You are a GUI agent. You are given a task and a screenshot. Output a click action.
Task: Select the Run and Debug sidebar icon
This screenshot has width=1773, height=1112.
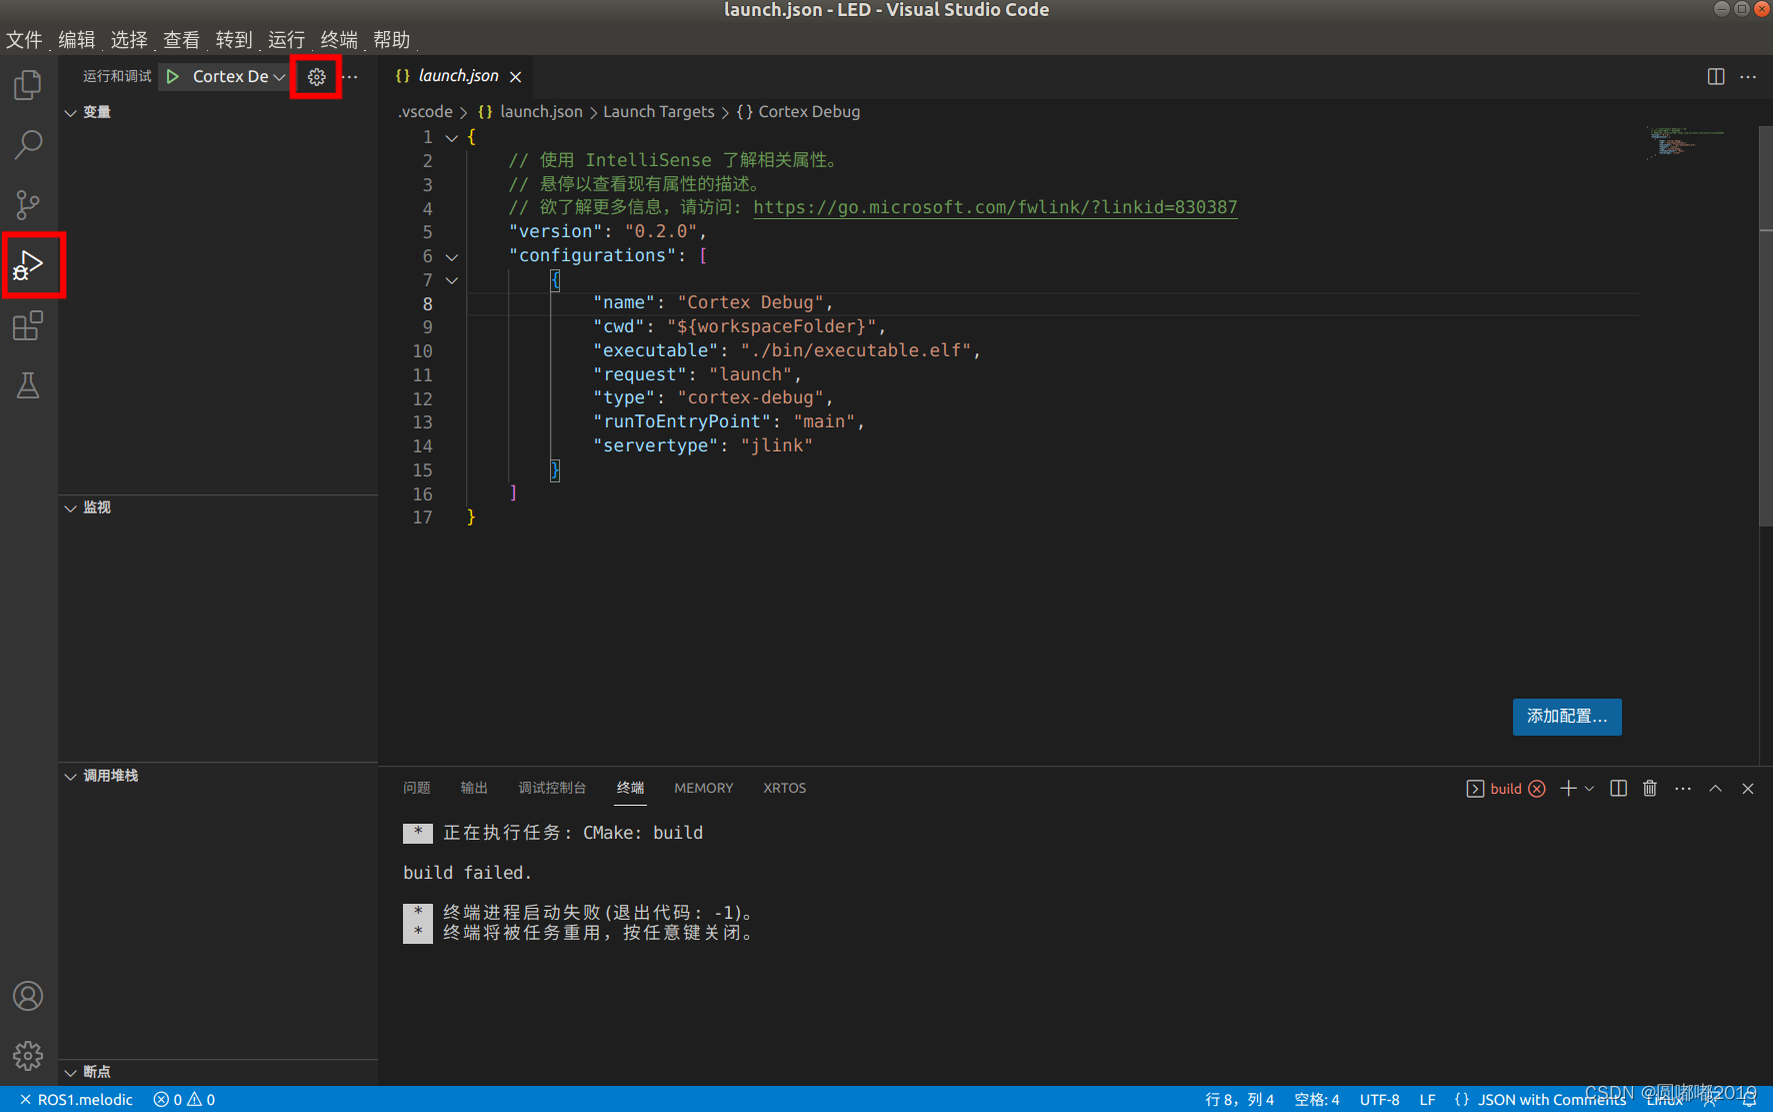point(30,264)
